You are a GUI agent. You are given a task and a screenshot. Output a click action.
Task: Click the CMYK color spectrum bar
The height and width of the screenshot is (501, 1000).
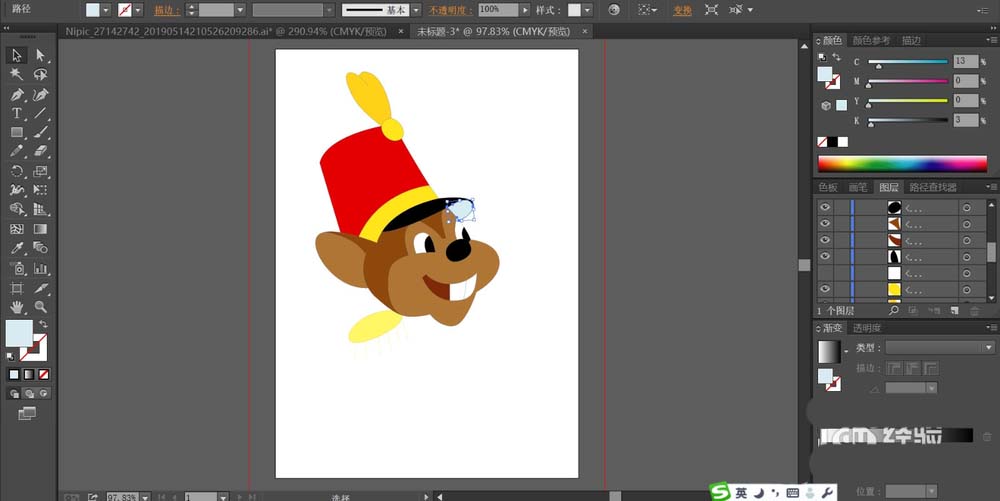pyautogui.click(x=902, y=164)
